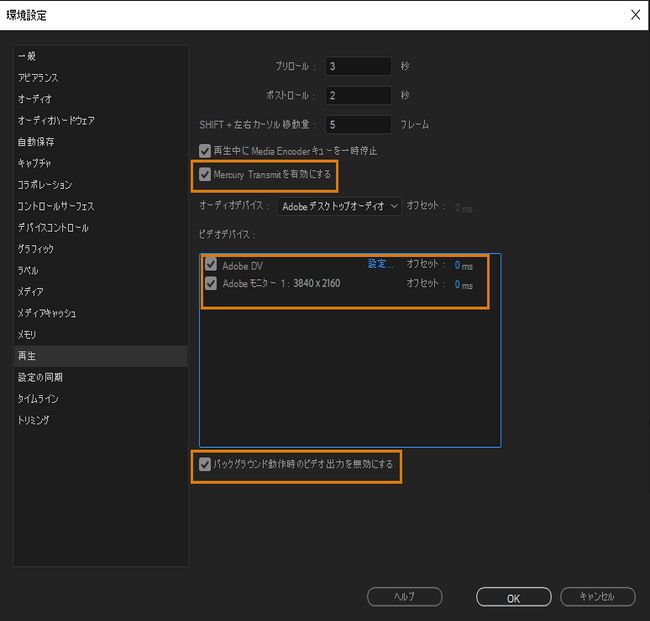The width and height of the screenshot is (650, 621).
Task: Close the 環境設定 dialog
Action: [x=635, y=15]
